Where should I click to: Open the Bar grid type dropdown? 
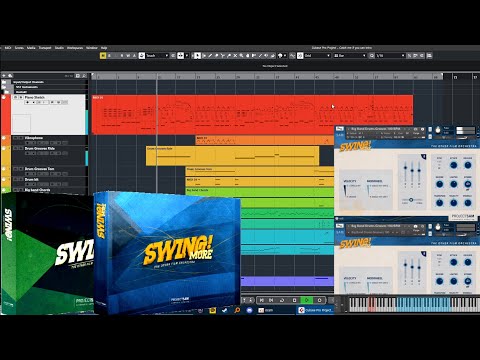350,56
